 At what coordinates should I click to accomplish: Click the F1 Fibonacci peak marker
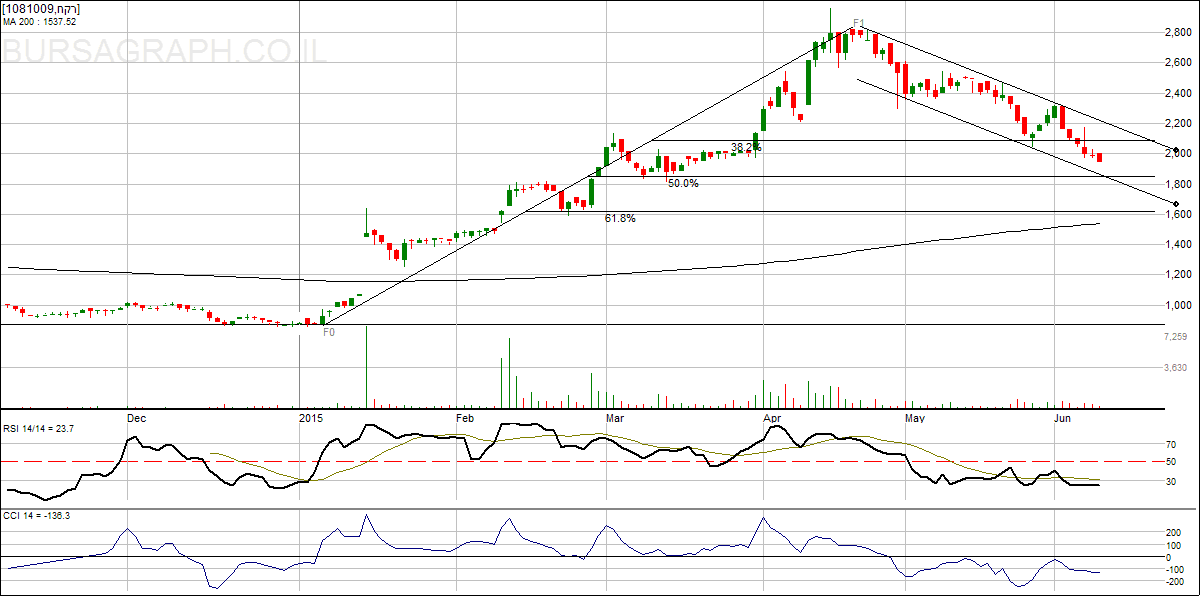click(858, 21)
